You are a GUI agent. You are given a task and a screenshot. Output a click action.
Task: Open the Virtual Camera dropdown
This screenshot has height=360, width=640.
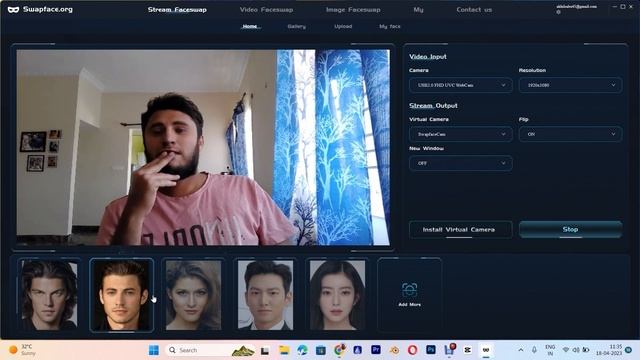pos(460,134)
